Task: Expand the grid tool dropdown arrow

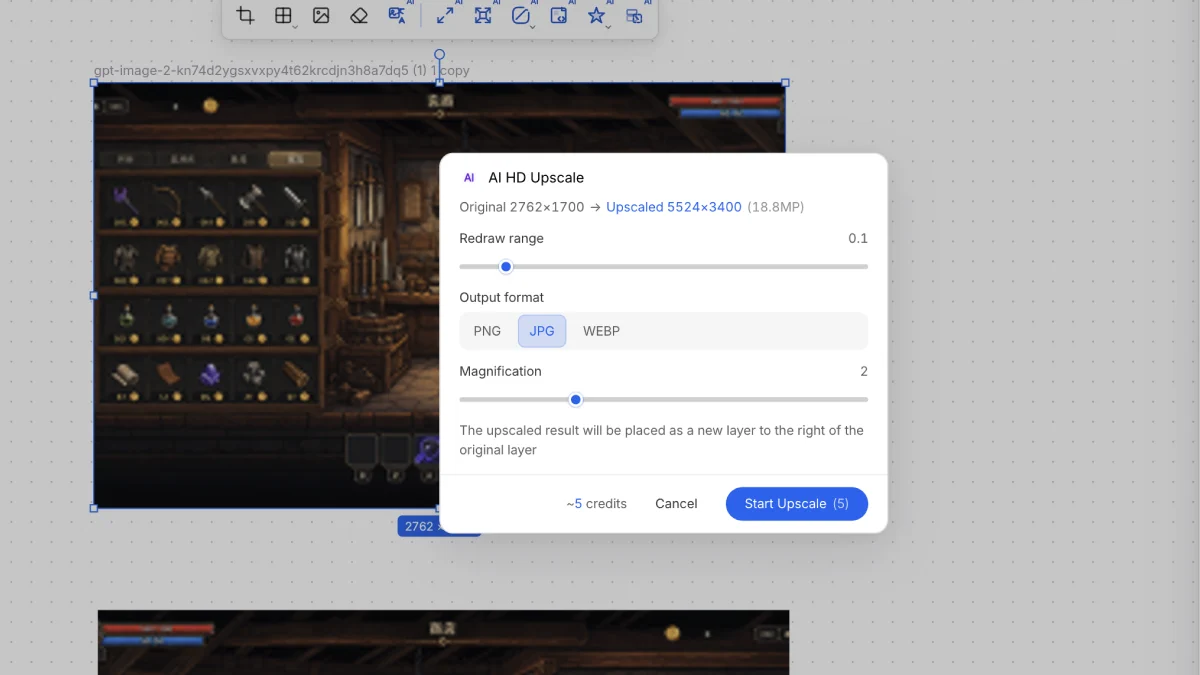Action: point(295,27)
